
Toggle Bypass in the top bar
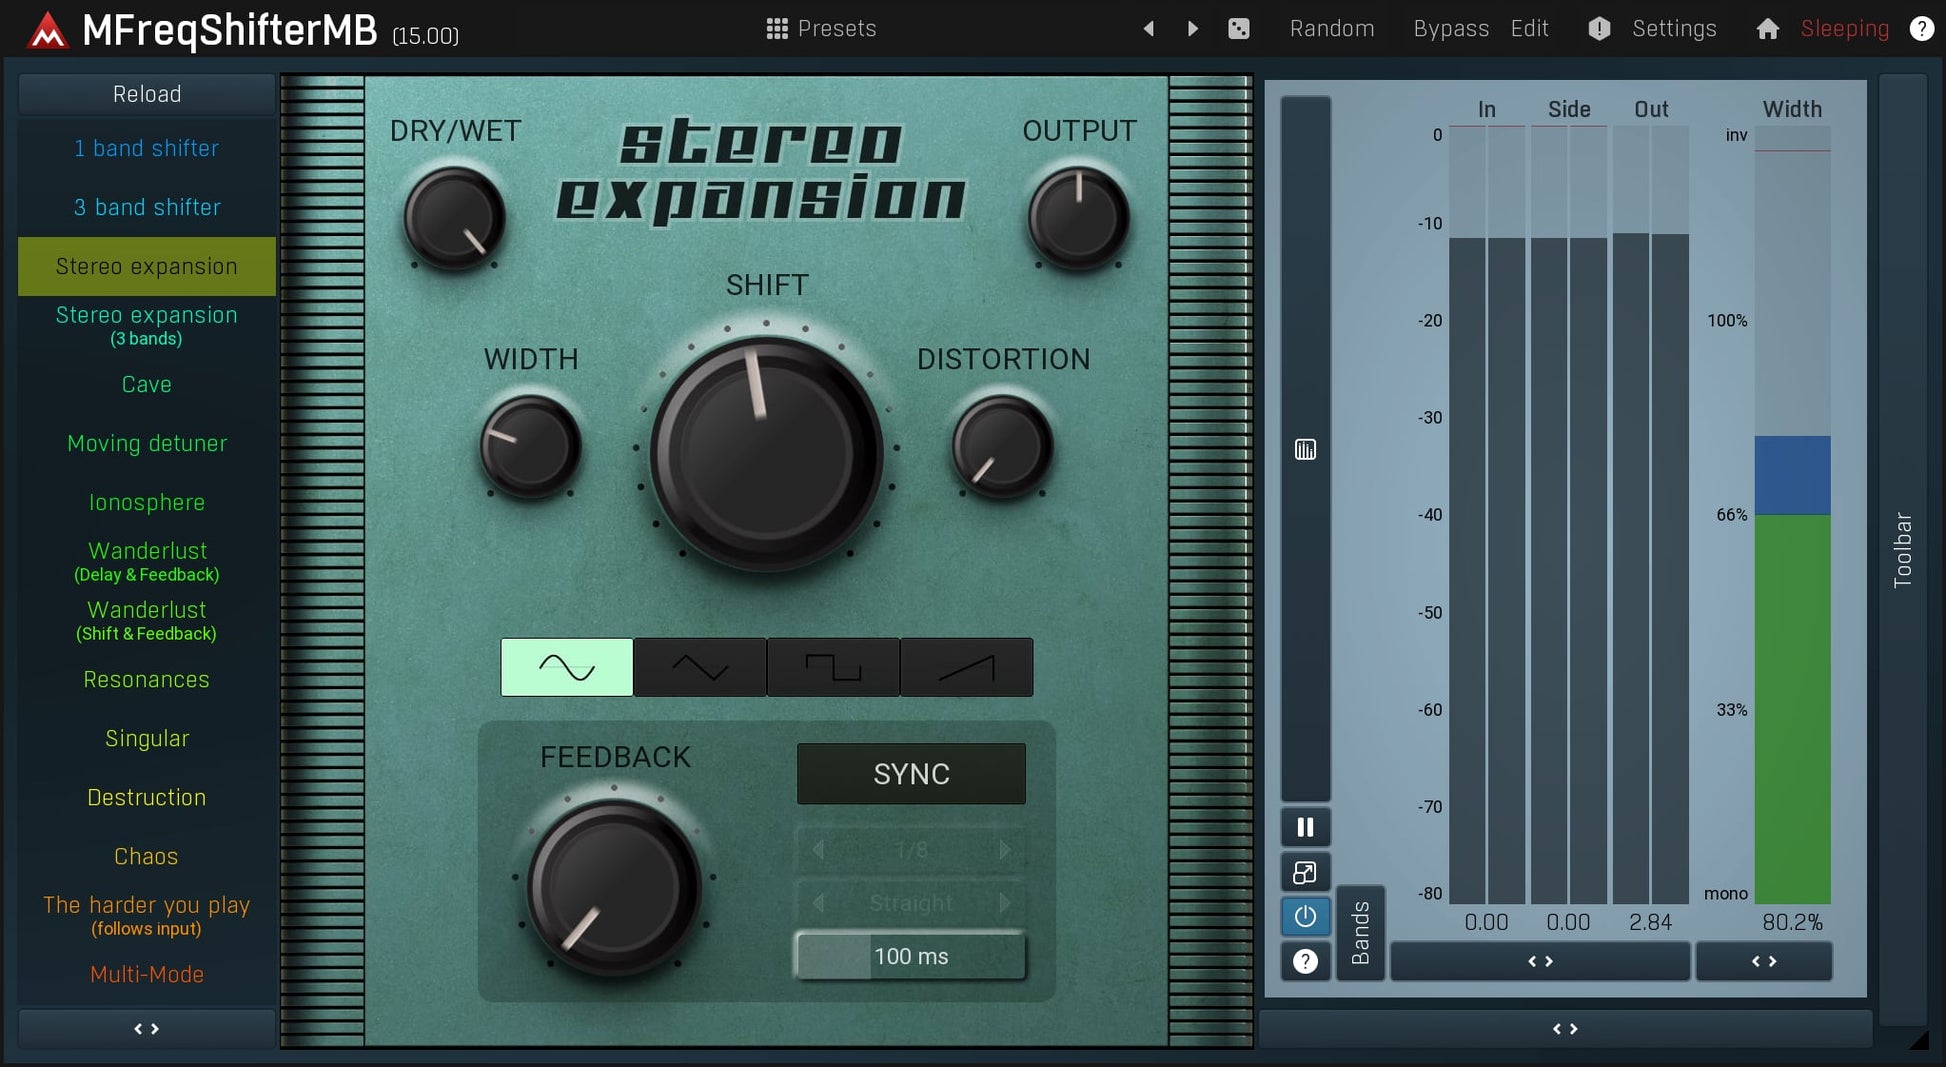pos(1450,29)
